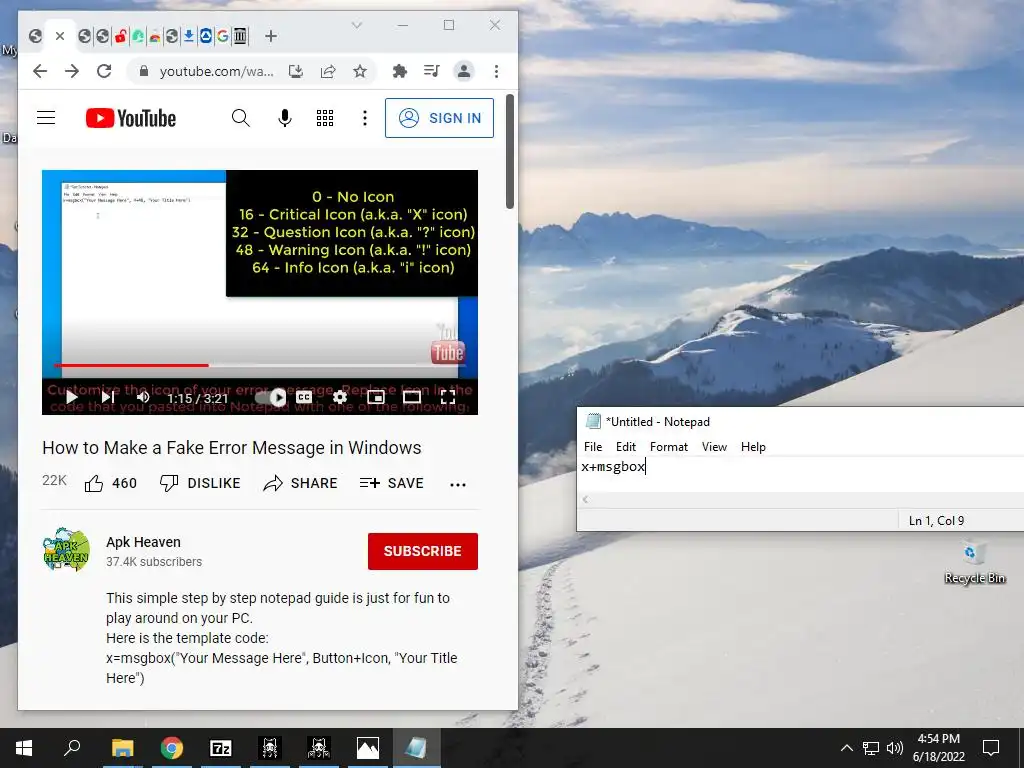This screenshot has width=1024, height=768.
Task: Click the DISLIKE button
Action: pyautogui.click(x=200, y=483)
